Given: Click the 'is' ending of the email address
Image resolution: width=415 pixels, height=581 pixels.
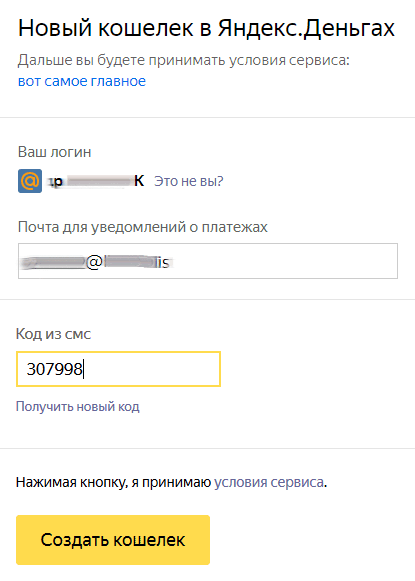Looking at the screenshot, I should pyautogui.click(x=163, y=263).
